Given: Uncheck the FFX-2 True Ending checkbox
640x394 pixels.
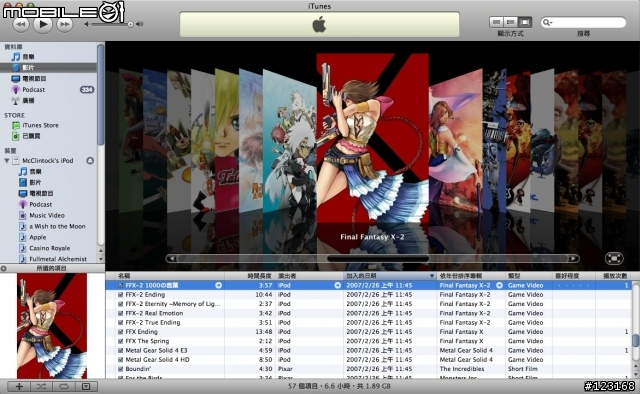Looking at the screenshot, I should point(120,323).
